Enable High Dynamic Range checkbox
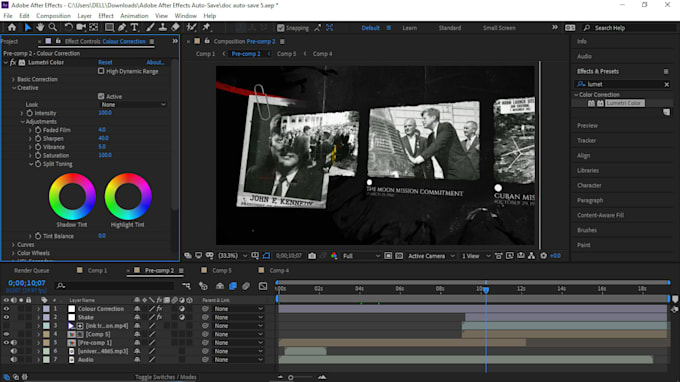Viewport: 680px width, 382px height. pos(101,71)
